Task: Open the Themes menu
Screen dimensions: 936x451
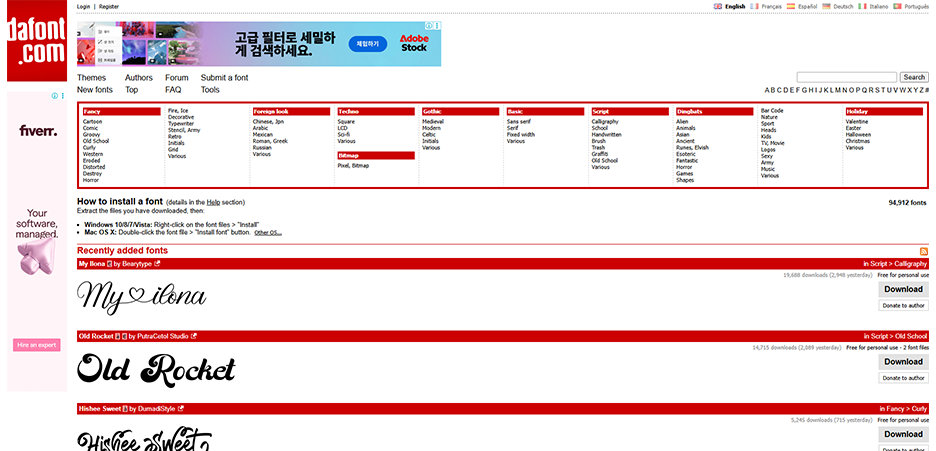Action: [x=91, y=78]
